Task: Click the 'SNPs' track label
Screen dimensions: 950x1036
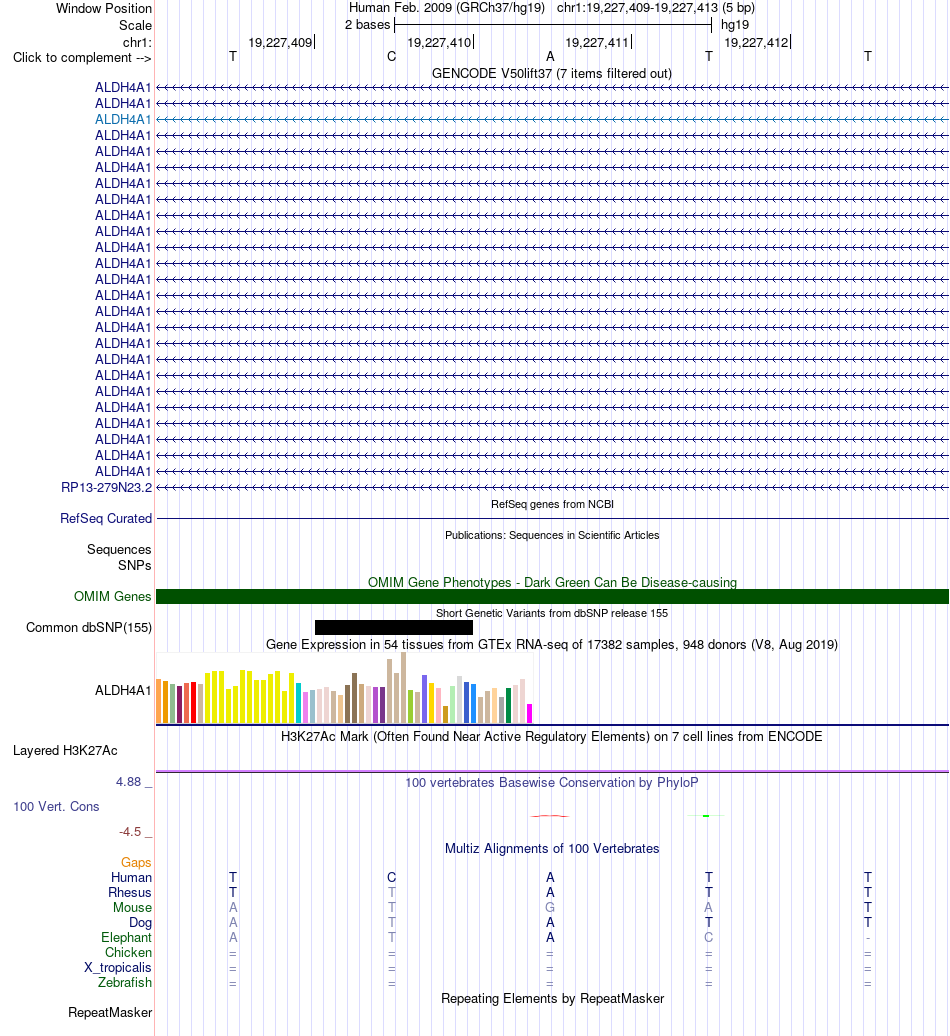Action: coord(135,566)
